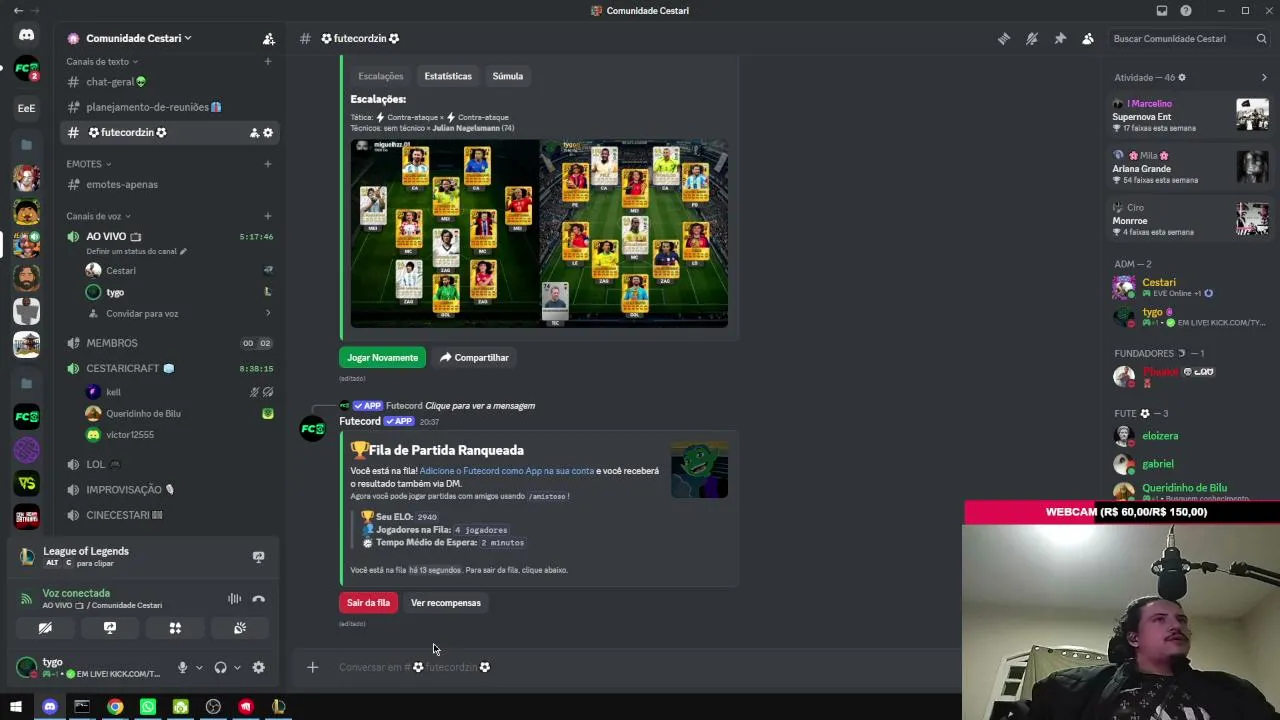Open microphone input options arrow

[x=199, y=668]
